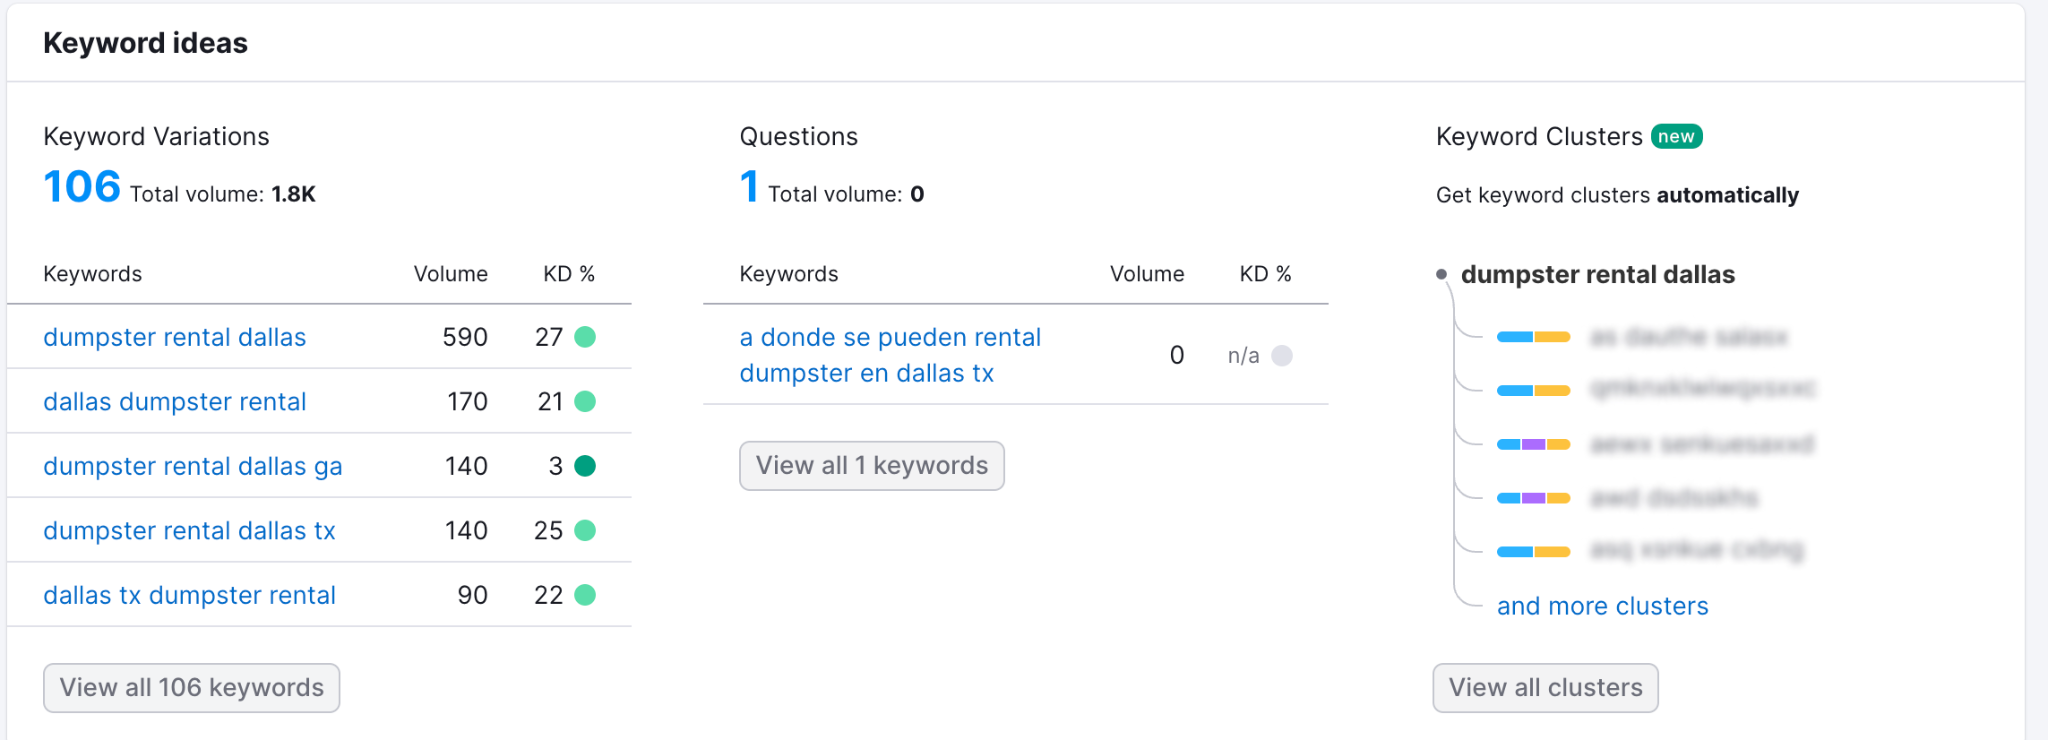Open the 'dallas dumpster rental' keyword link

tap(174, 402)
